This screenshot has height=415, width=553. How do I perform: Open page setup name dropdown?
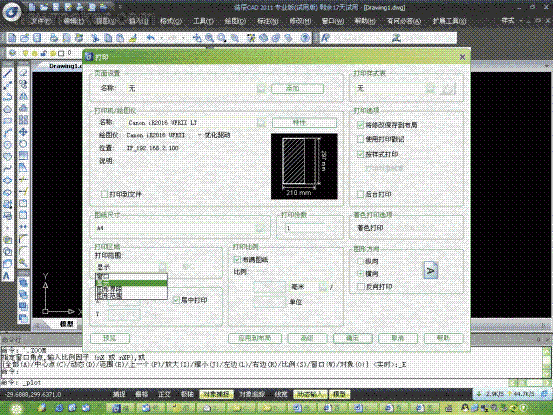[261, 88]
